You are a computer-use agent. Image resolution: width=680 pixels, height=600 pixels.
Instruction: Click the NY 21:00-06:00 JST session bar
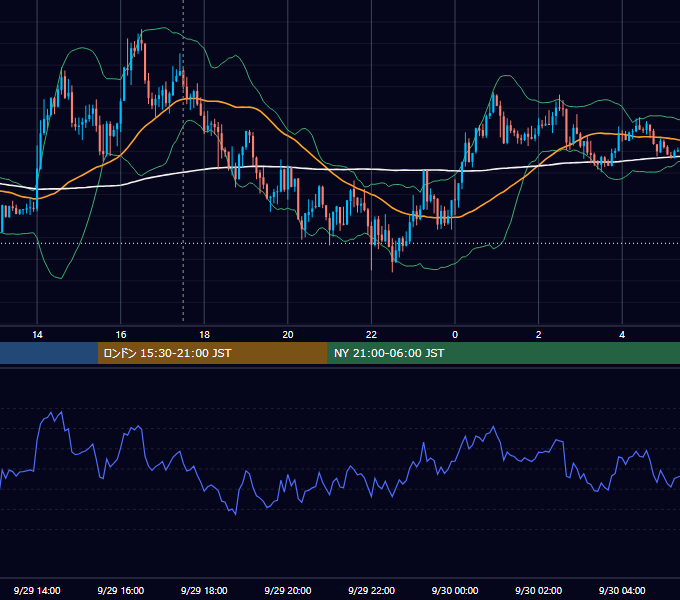(503, 353)
